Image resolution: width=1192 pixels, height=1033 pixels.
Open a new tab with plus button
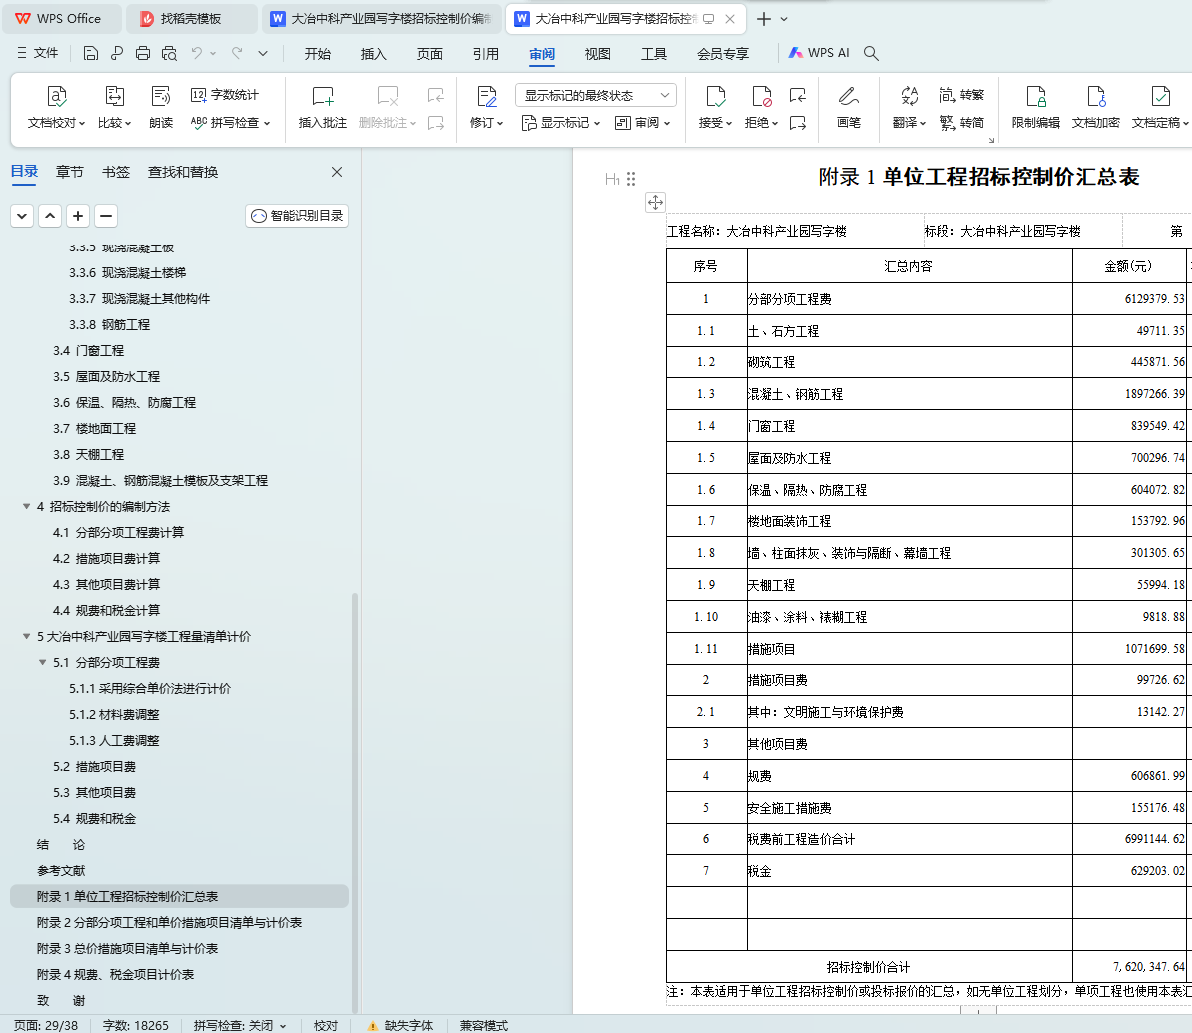click(x=764, y=19)
